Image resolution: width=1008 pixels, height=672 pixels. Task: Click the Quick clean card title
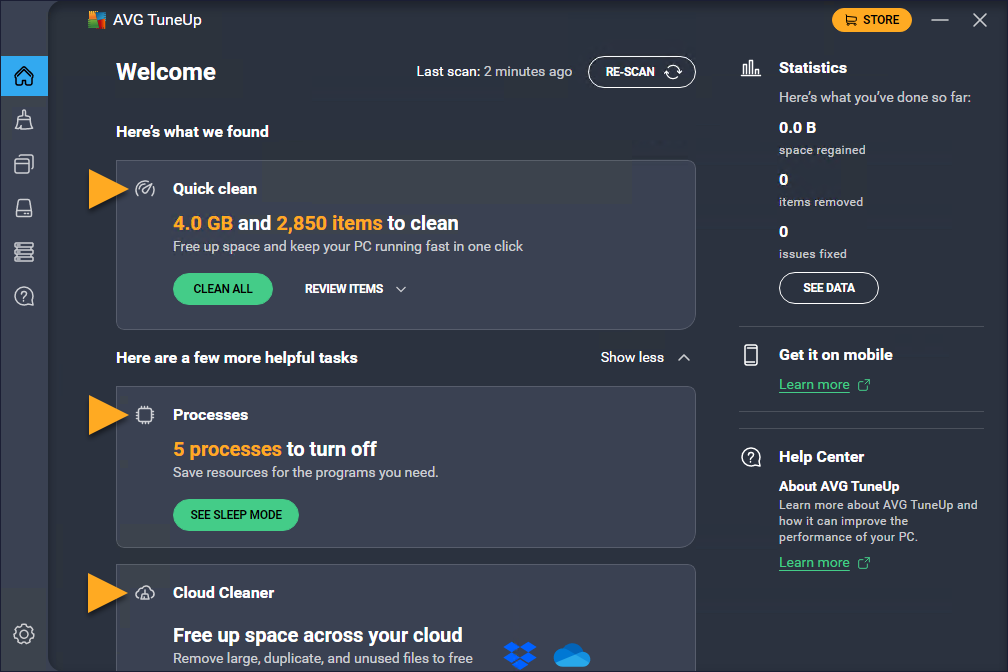(x=215, y=188)
